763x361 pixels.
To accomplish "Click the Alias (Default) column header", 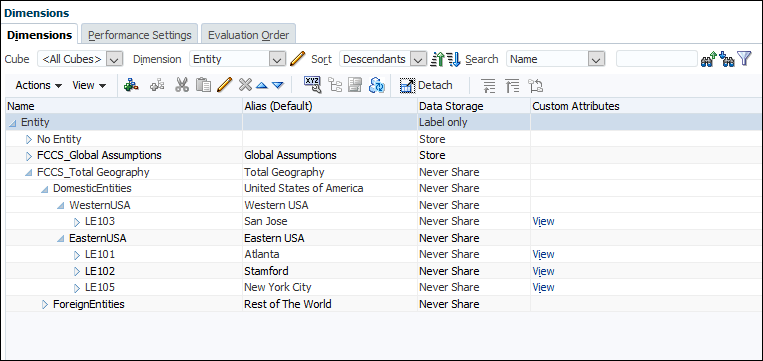I will (x=330, y=106).
